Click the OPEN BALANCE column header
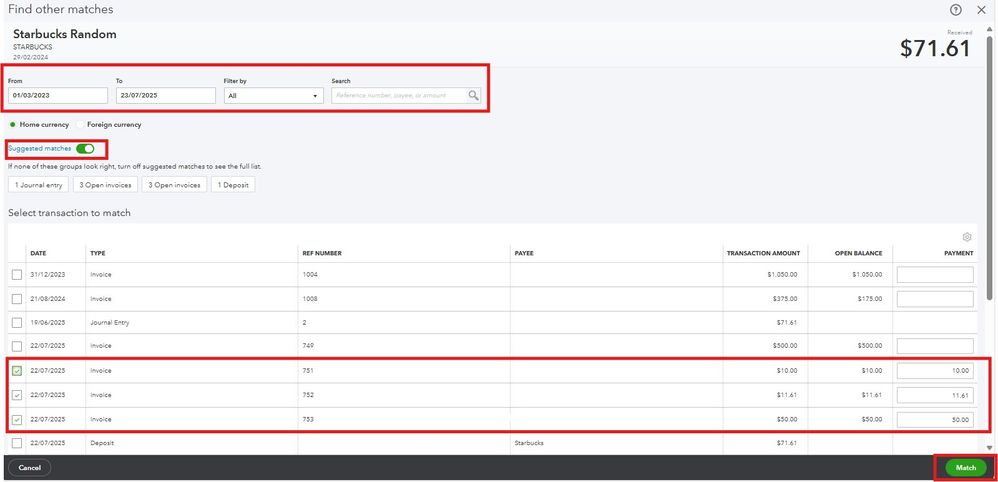This screenshot has height=482, width=998. (x=859, y=253)
